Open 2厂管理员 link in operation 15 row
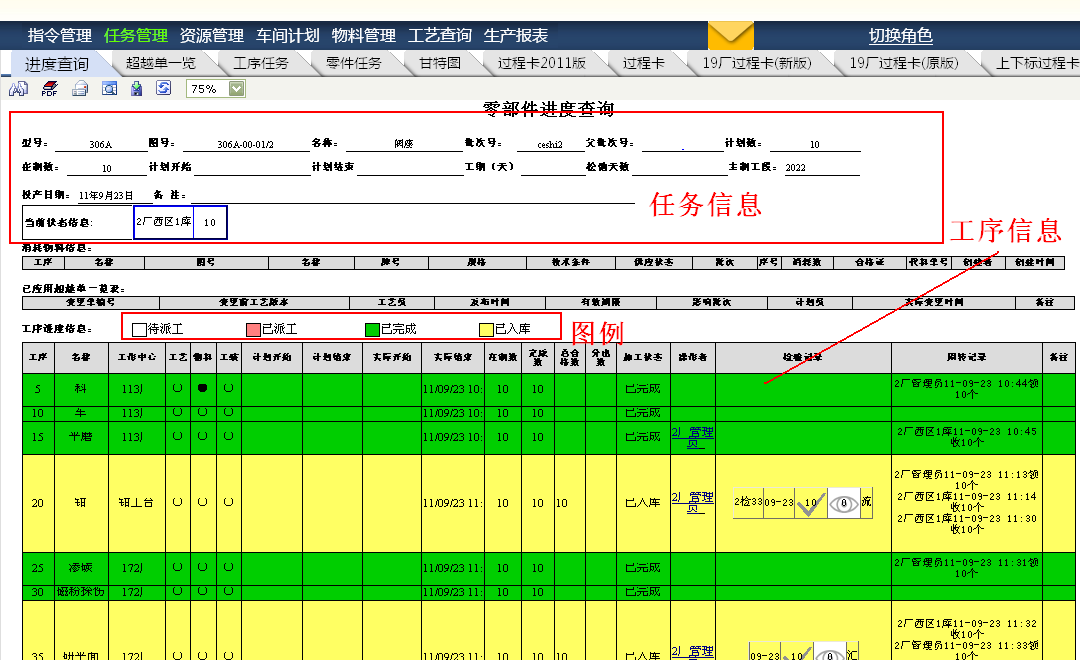This screenshot has width=1080, height=662. 692,438
